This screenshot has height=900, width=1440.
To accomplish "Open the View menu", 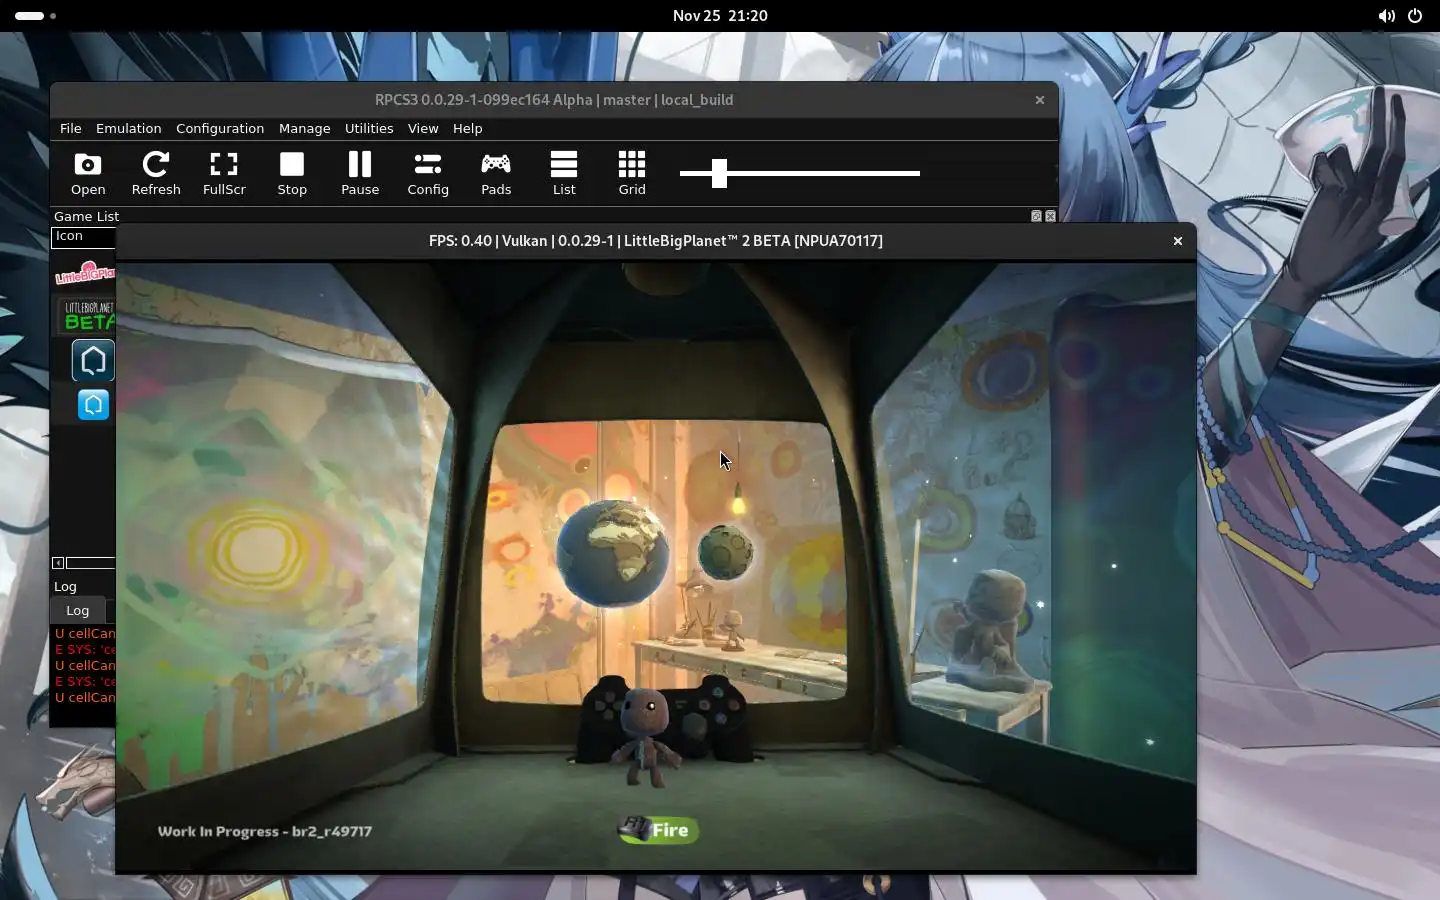I will 423,128.
